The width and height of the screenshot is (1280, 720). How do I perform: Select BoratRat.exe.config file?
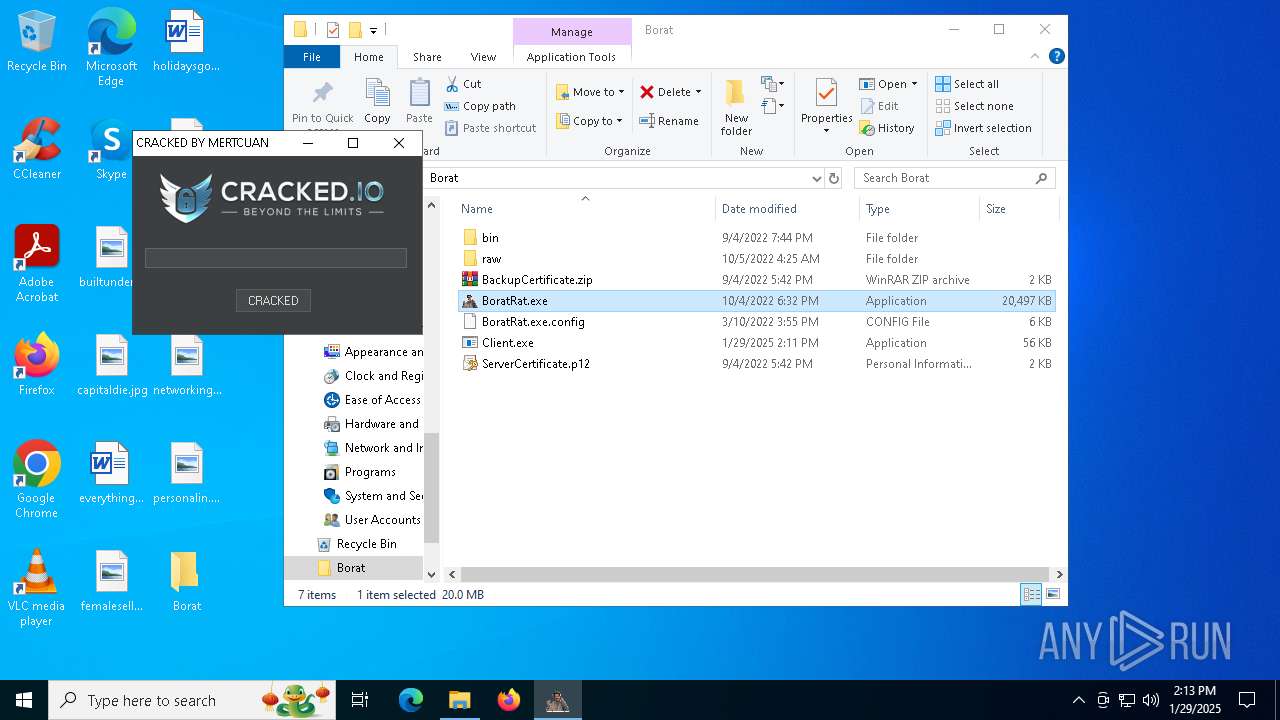point(756,321)
